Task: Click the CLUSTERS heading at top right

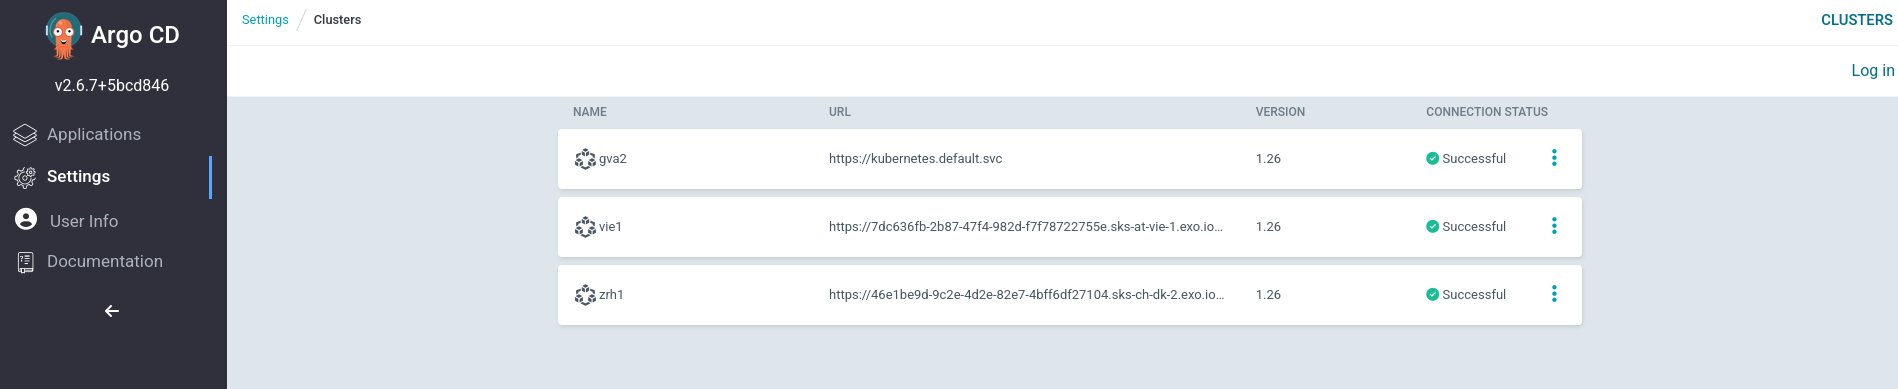Action: click(x=1856, y=20)
